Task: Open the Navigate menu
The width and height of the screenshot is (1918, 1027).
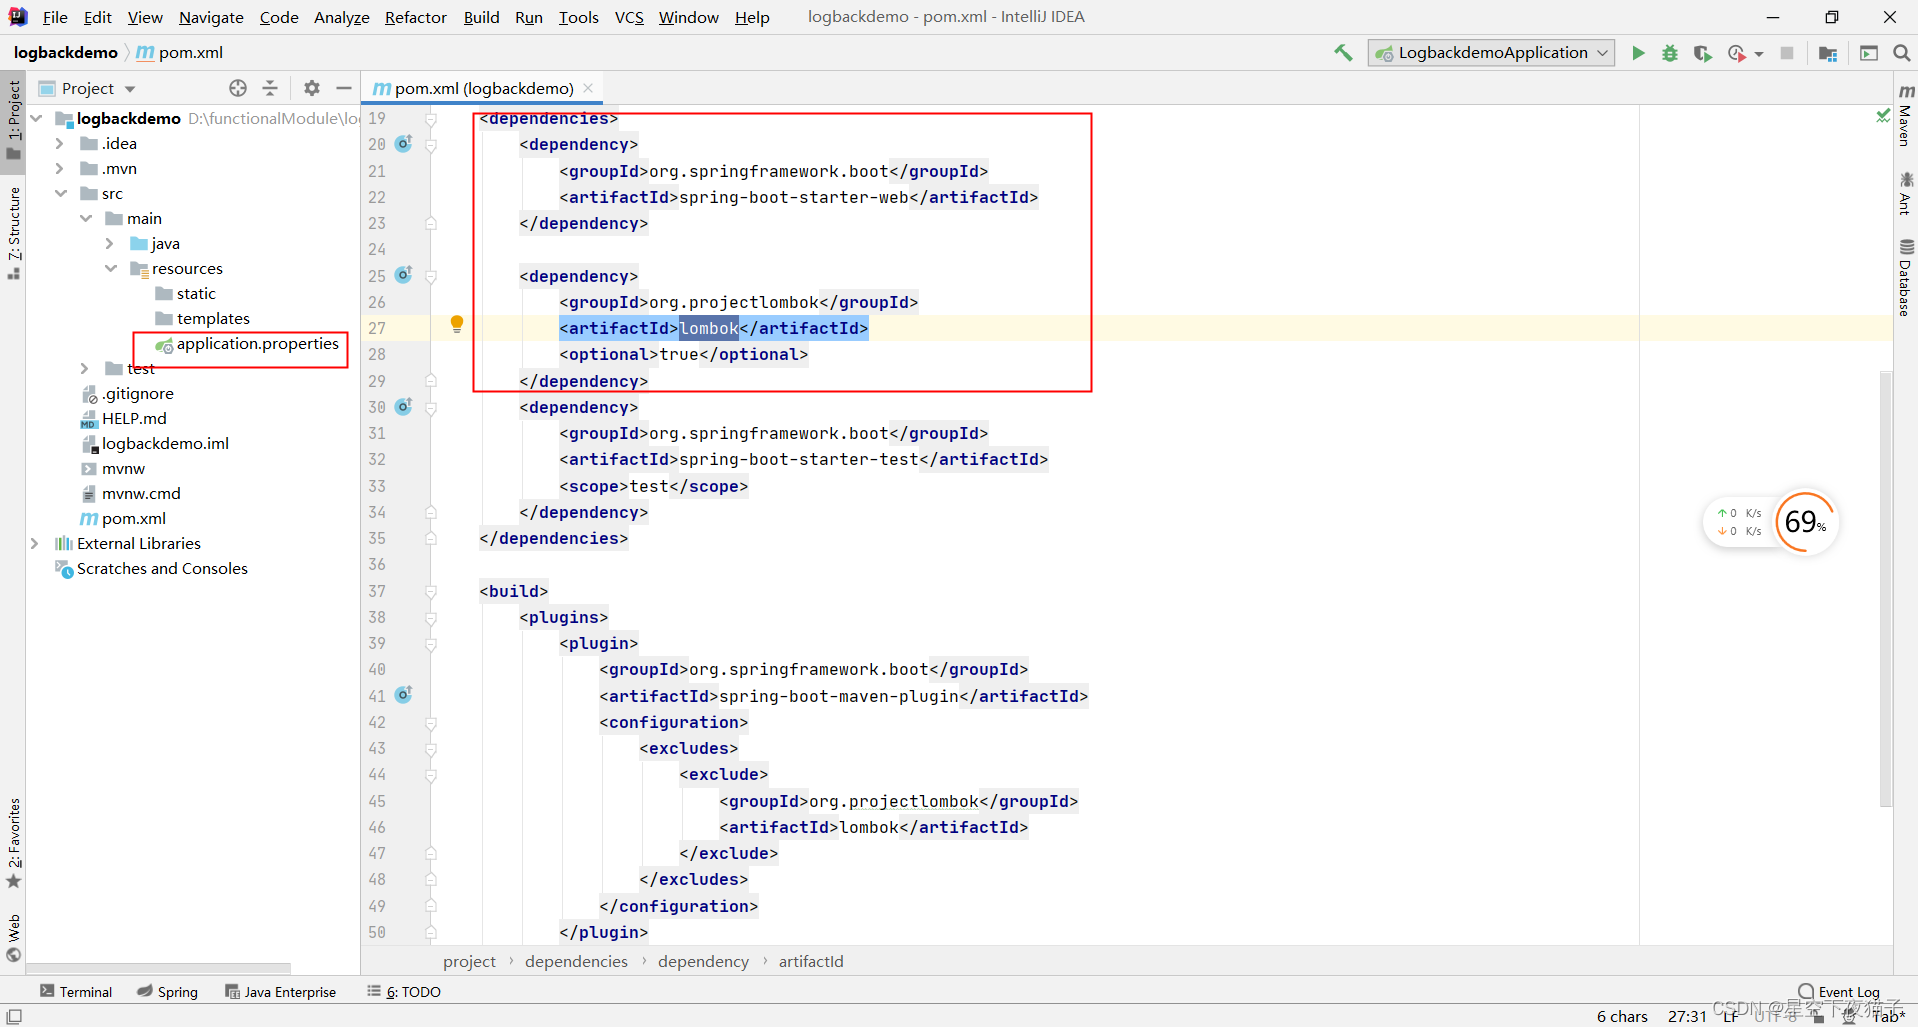Action: 211,17
